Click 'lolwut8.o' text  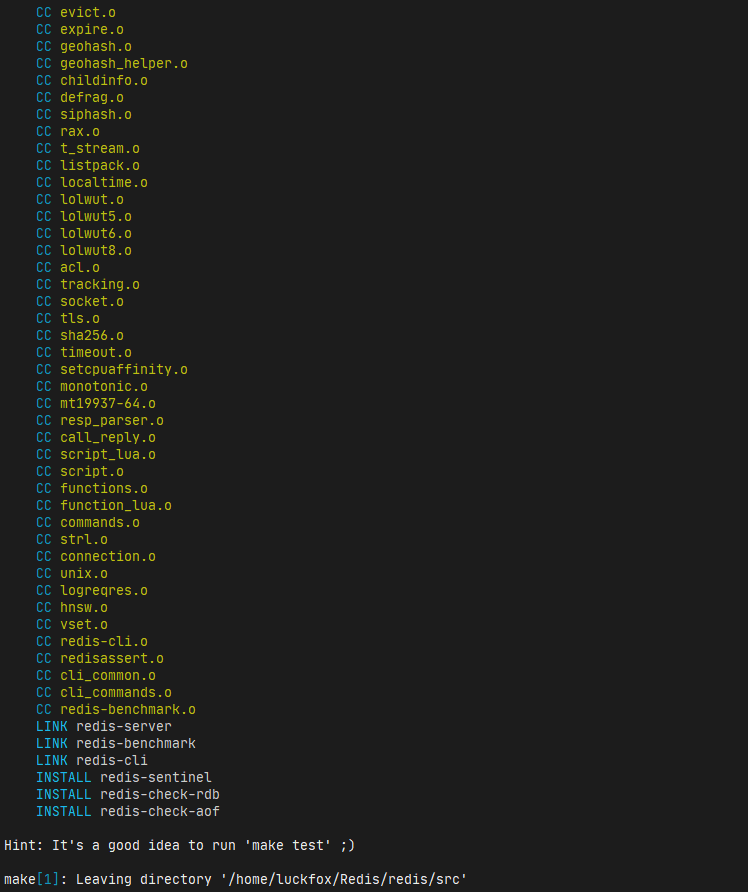(x=96, y=251)
